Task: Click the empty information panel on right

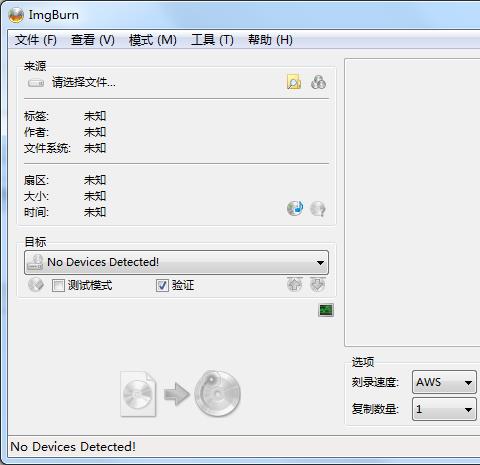Action: tap(412, 203)
